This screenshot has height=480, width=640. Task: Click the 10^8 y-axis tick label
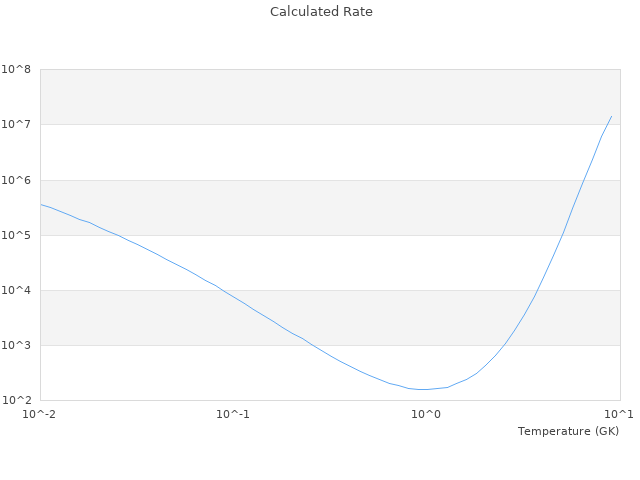coord(16,70)
